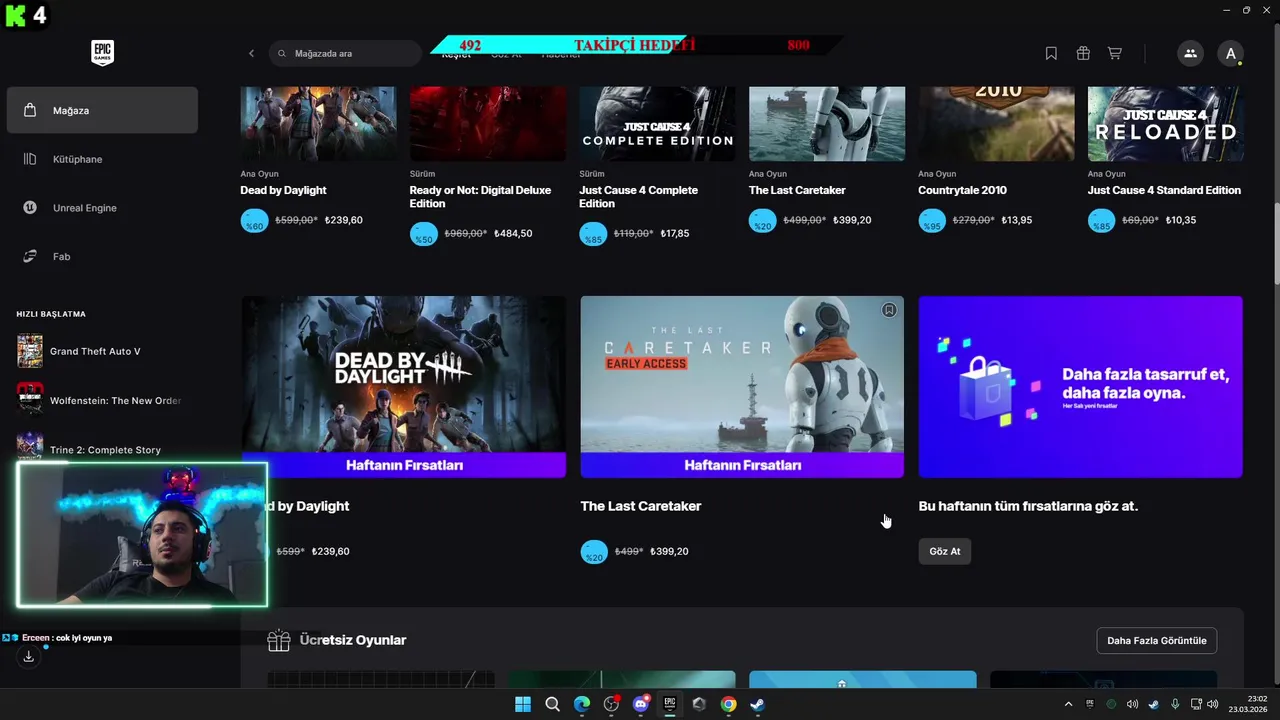Click the Göz At button
This screenshot has height=720, width=1280.
pos(944,551)
